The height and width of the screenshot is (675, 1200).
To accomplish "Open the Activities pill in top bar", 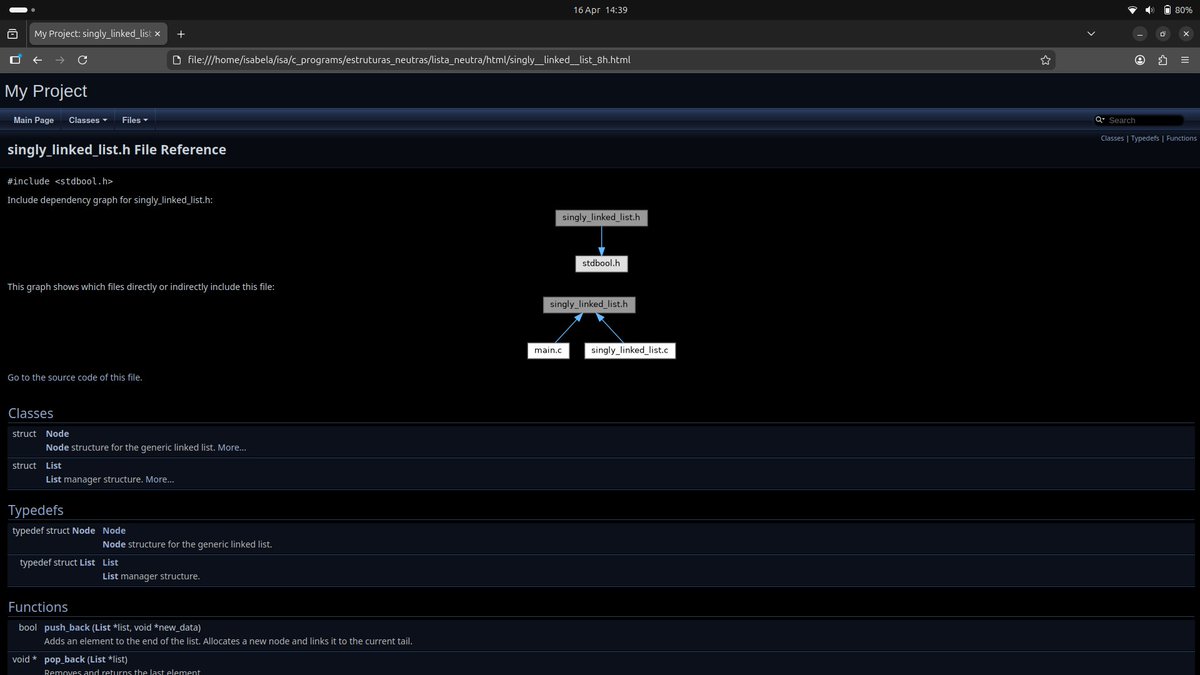I will [19, 9].
